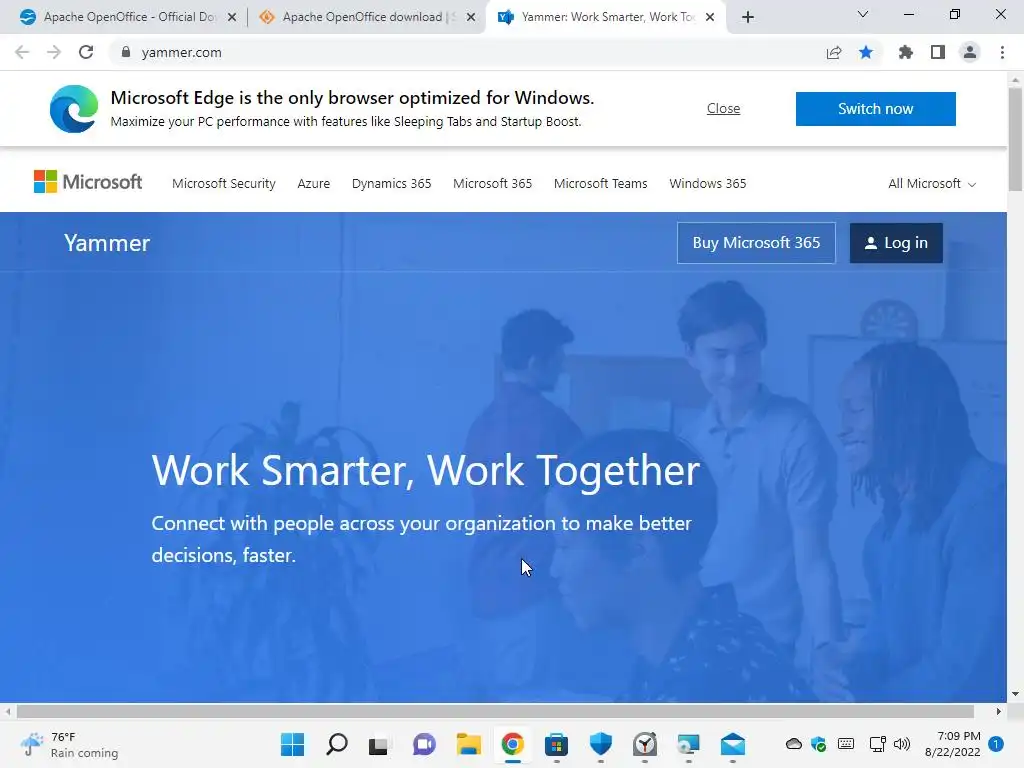Close the Apache OpenOffice download tab
This screenshot has height=768, width=1024.
(x=471, y=17)
